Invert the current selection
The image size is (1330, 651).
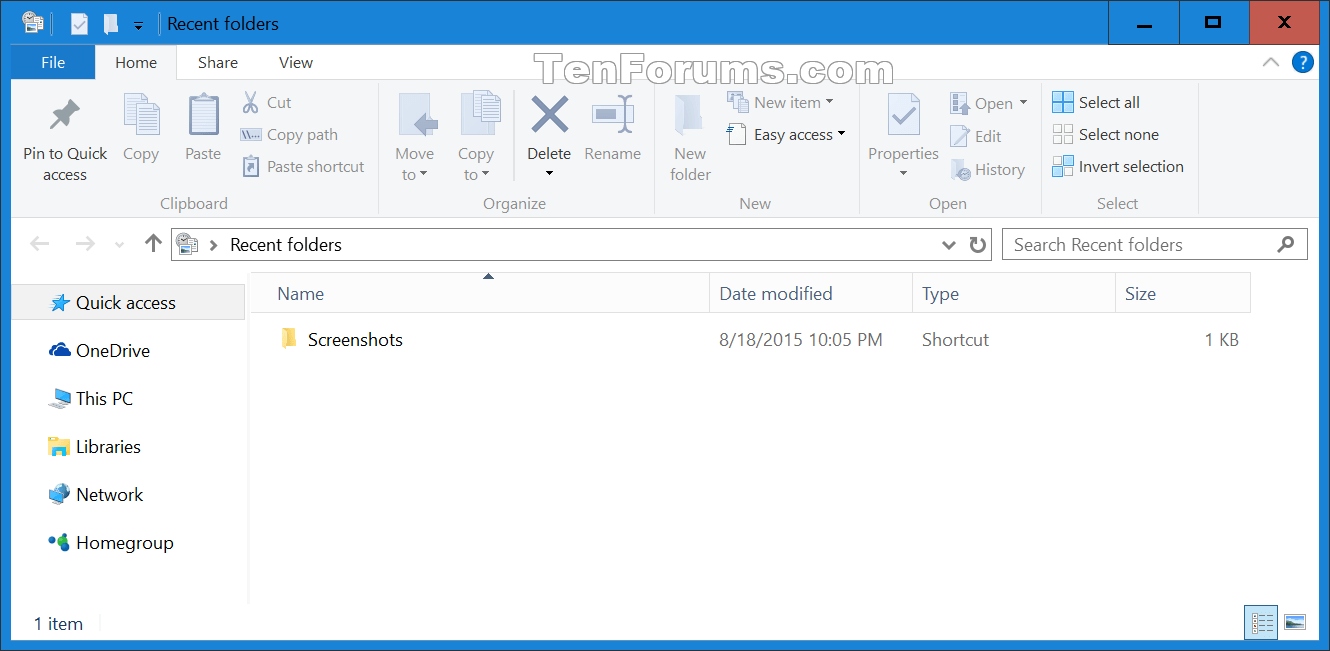[x=1118, y=166]
